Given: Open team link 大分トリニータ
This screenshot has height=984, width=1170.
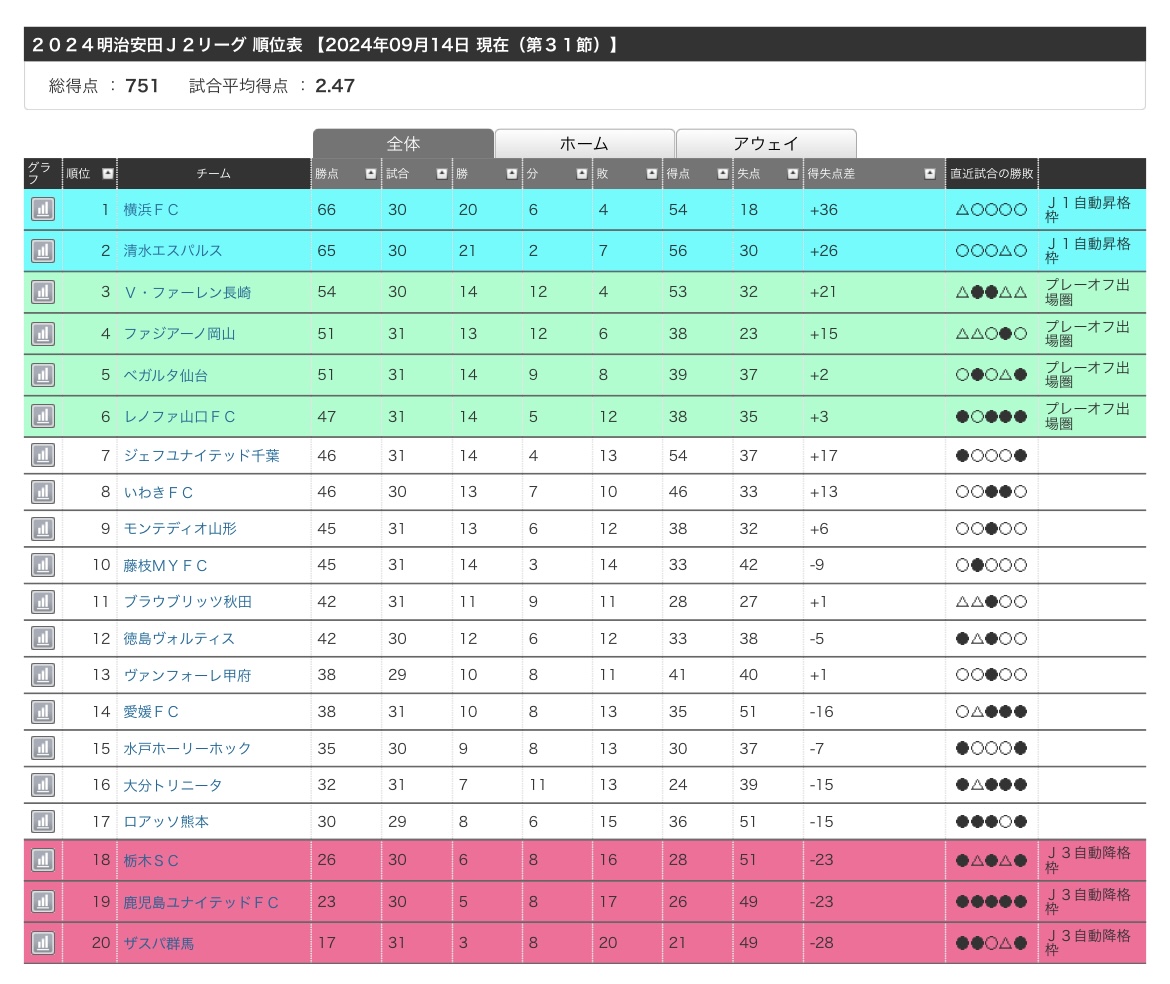Looking at the screenshot, I should coord(172,785).
